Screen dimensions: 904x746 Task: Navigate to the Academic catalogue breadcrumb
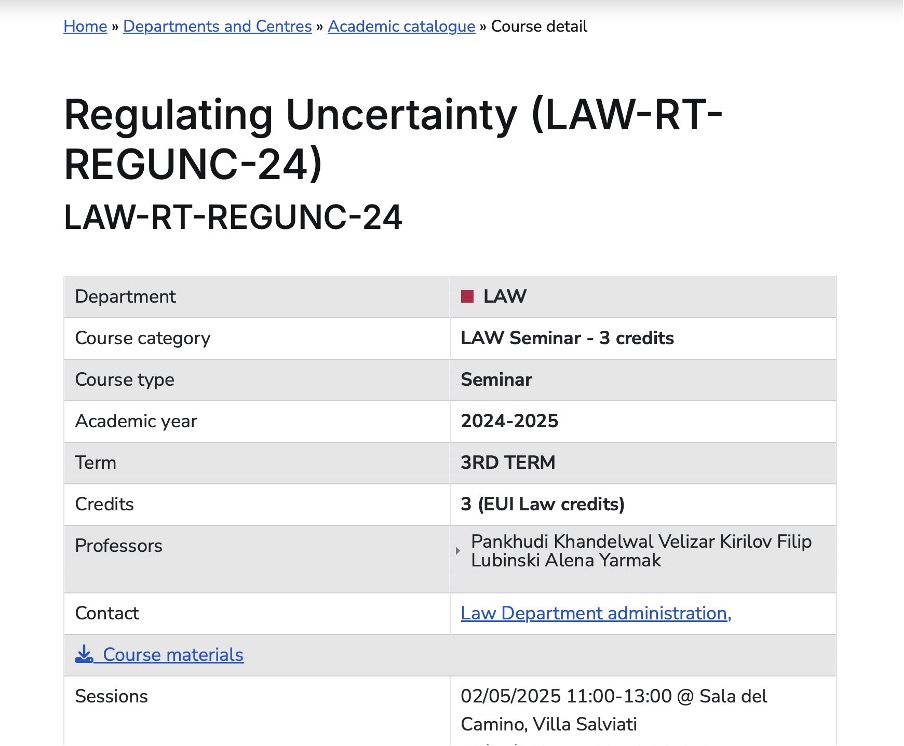click(x=401, y=26)
